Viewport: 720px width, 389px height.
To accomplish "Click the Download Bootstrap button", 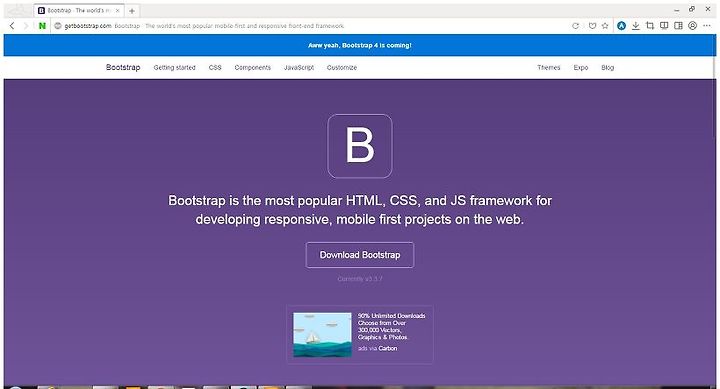I will [360, 255].
